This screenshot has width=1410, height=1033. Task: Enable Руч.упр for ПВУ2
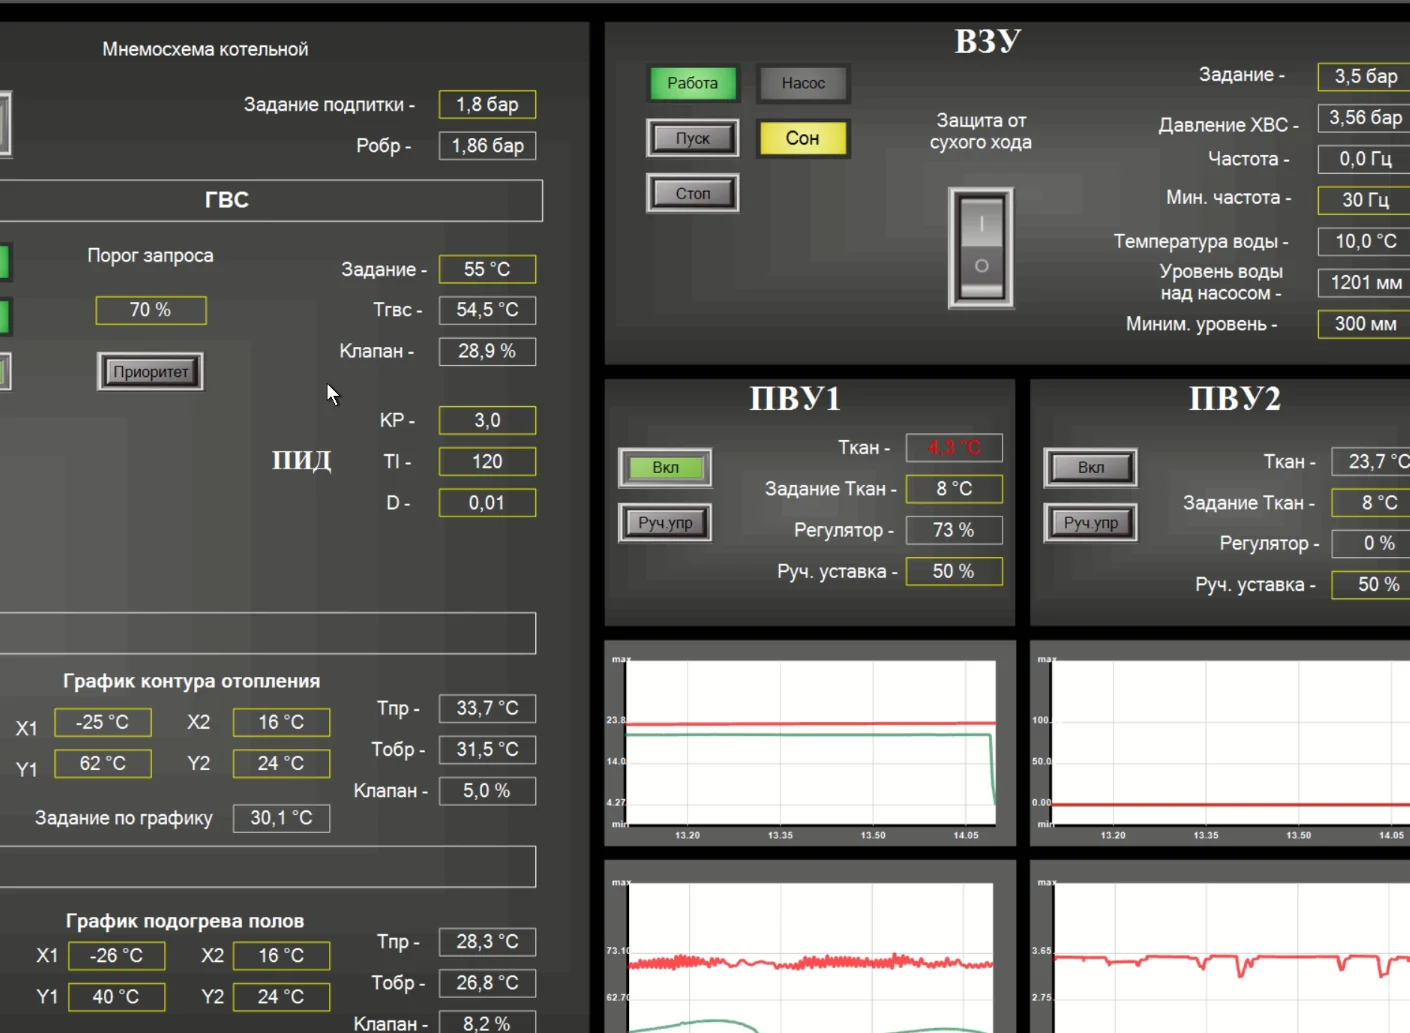click(x=1091, y=522)
